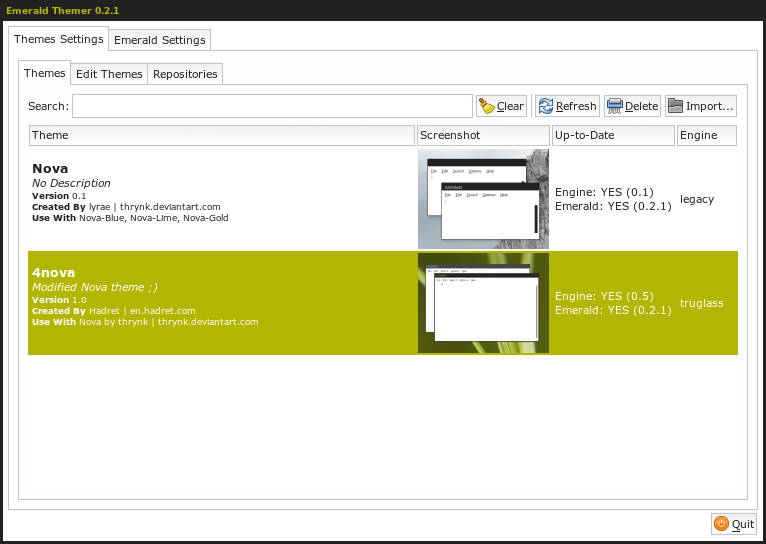Select the Themes sub-tab
Screen dimensions: 766x544
coord(44,73)
